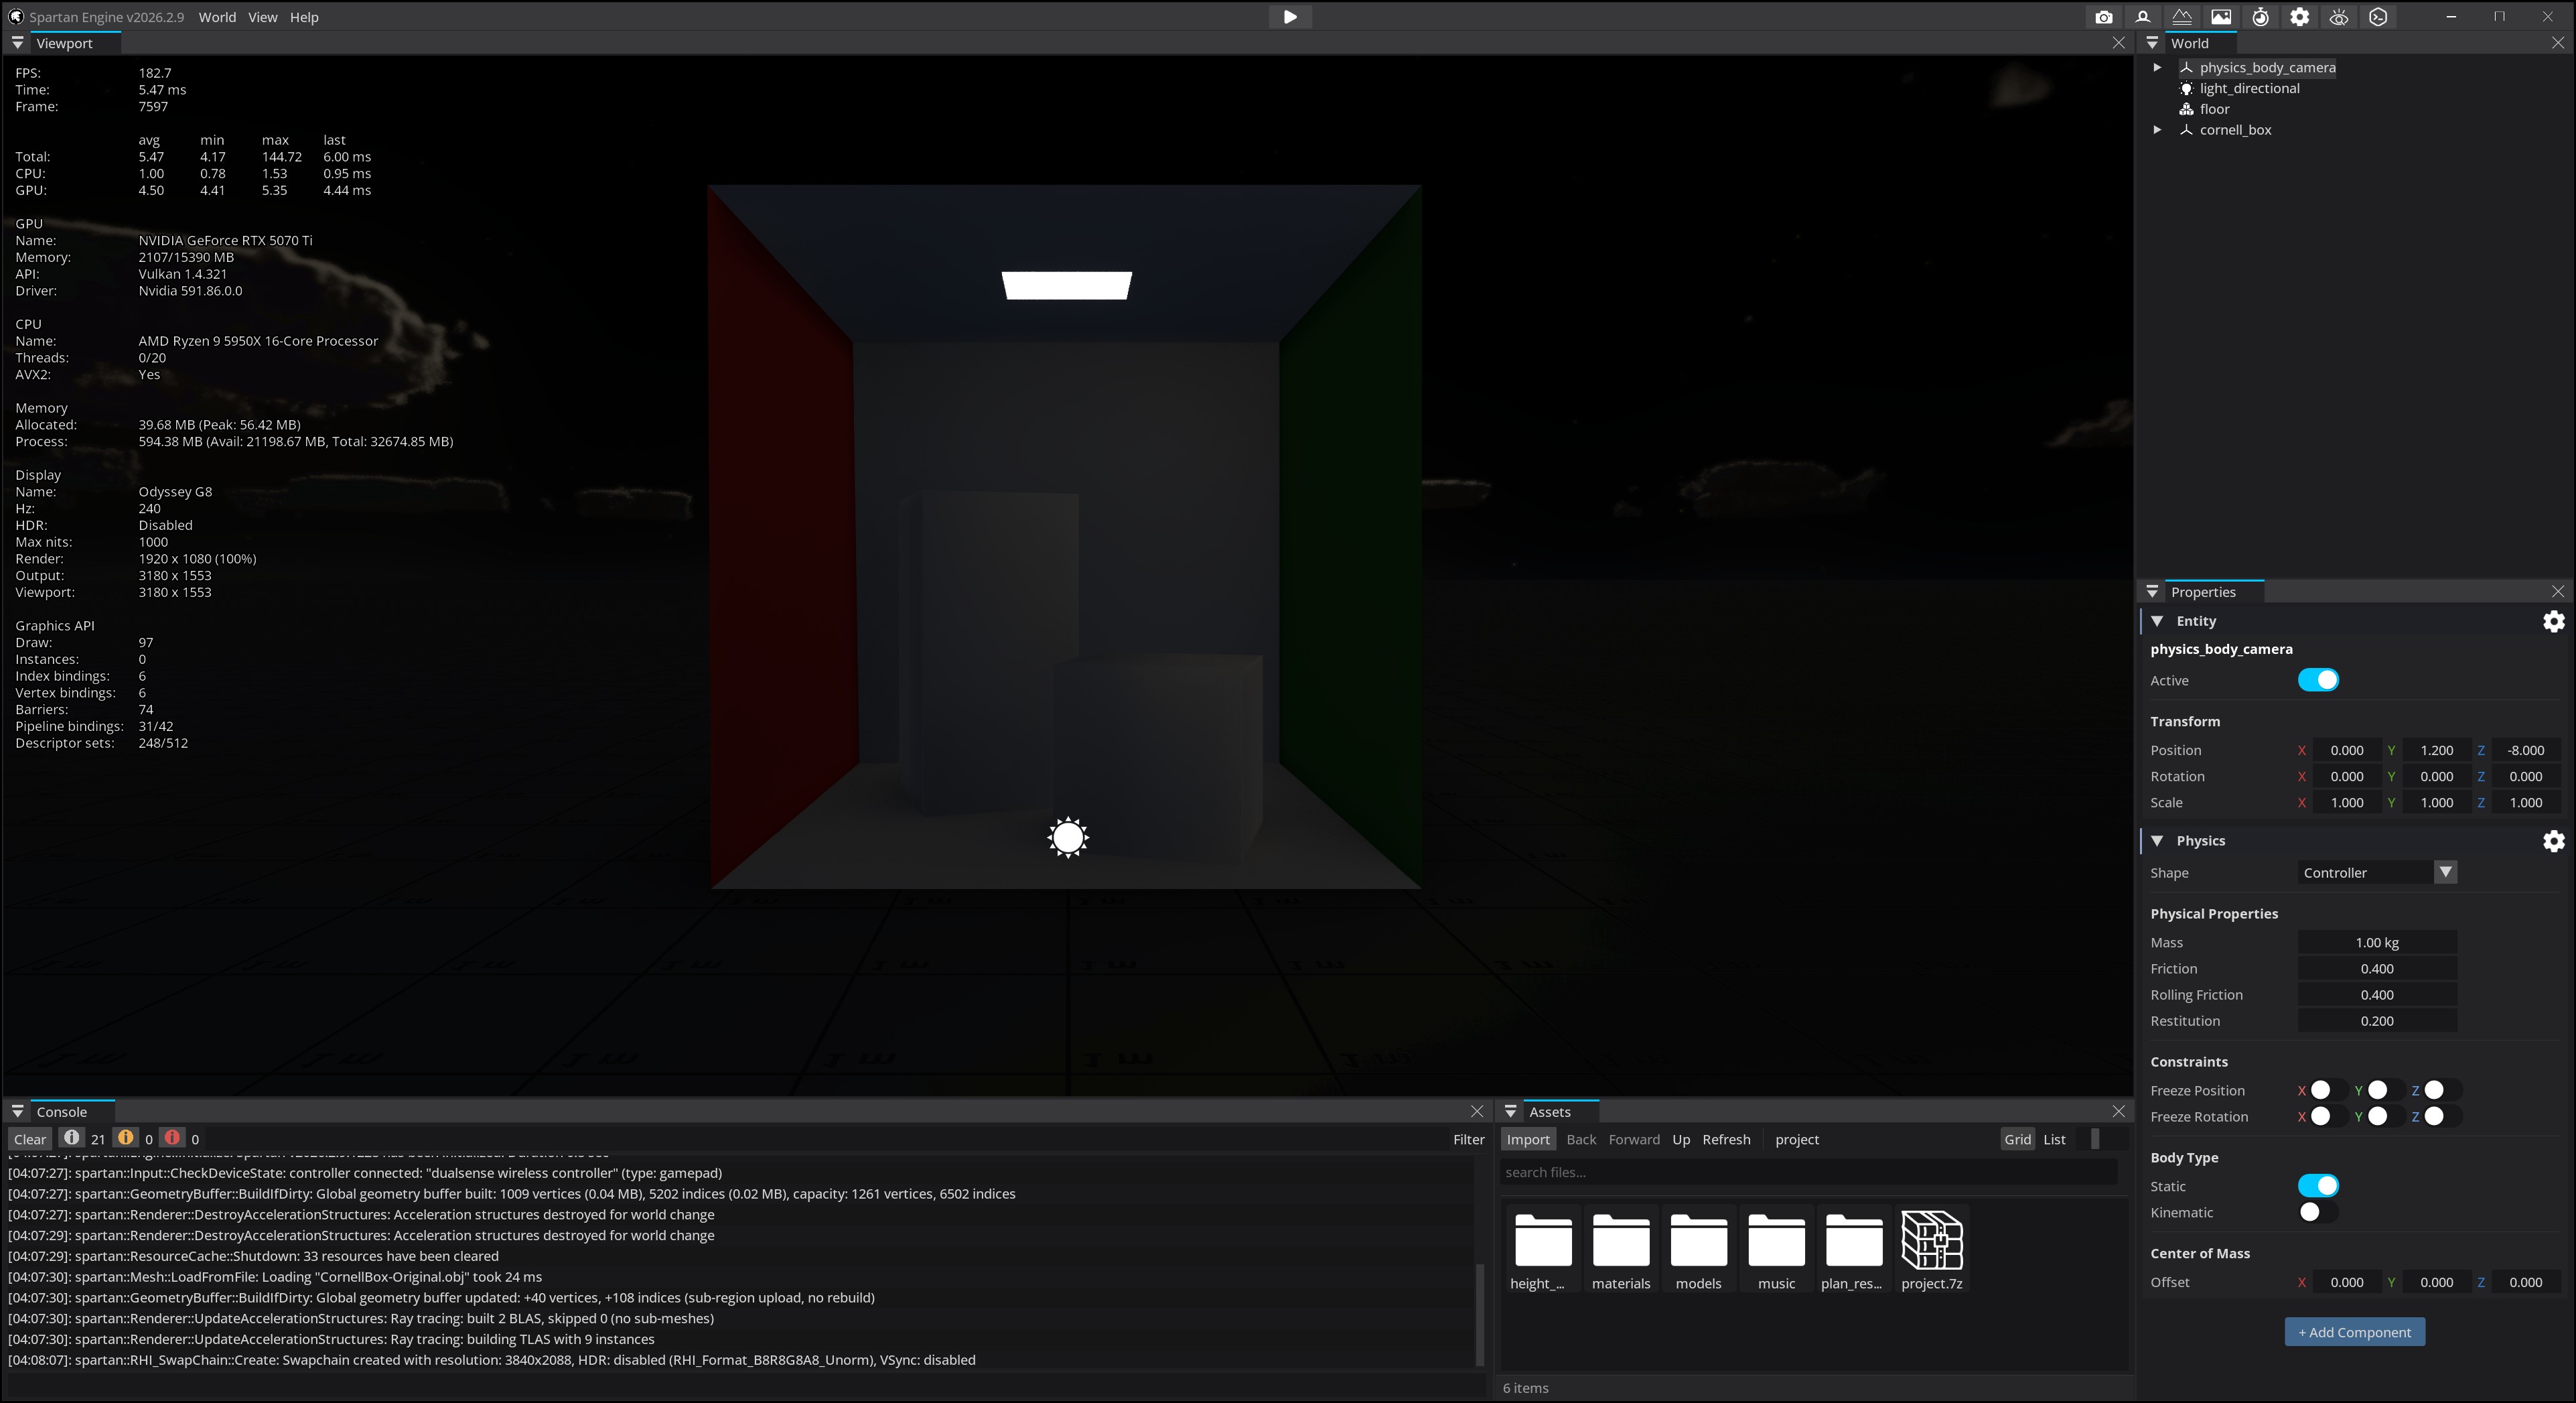Click the eye inspection icon in toolbar
The height and width of the screenshot is (1403, 2576).
[x=2338, y=17]
